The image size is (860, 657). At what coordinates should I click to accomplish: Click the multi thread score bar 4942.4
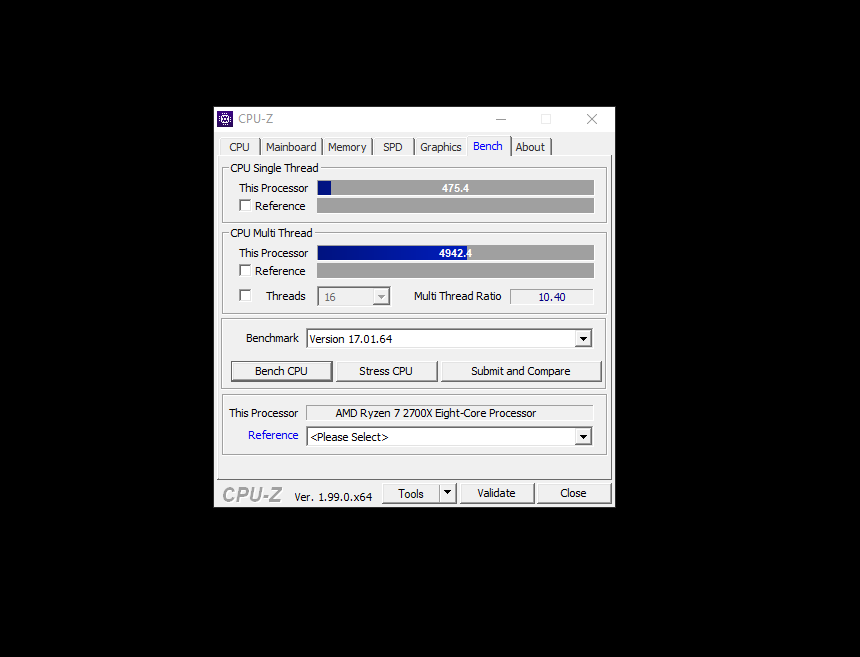[456, 253]
